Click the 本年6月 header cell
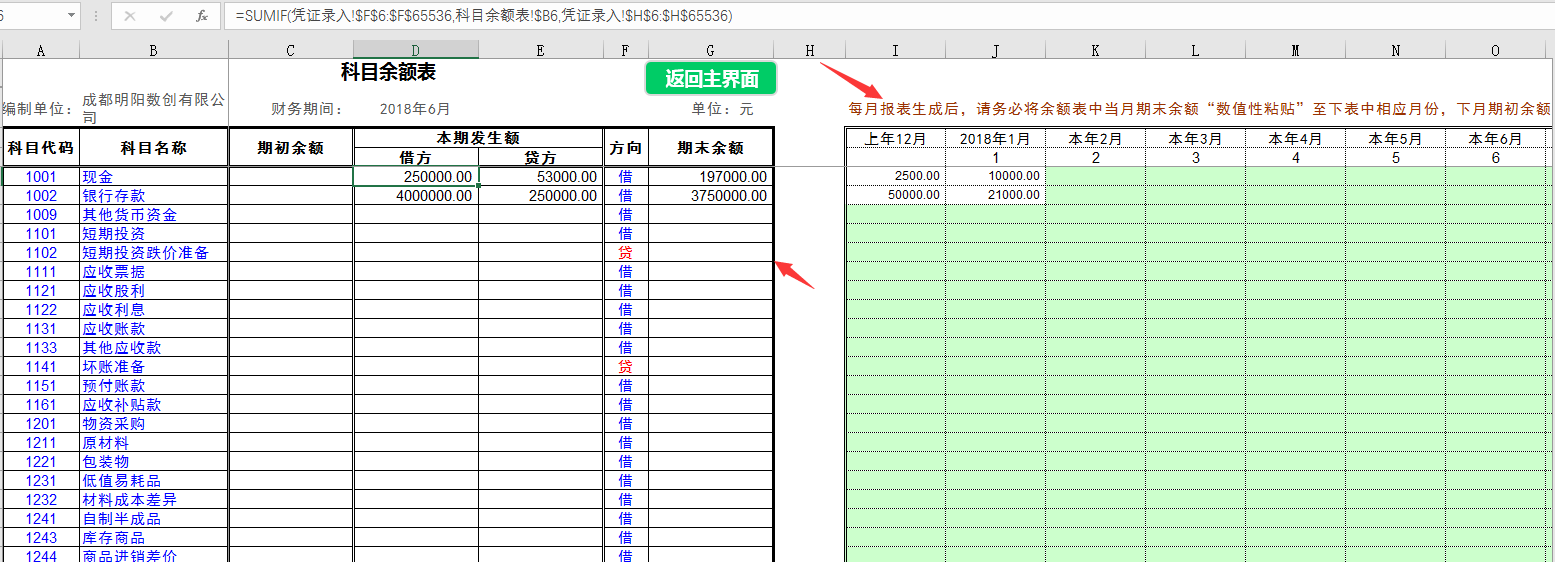Image resolution: width=1555 pixels, height=562 pixels. (1495, 139)
